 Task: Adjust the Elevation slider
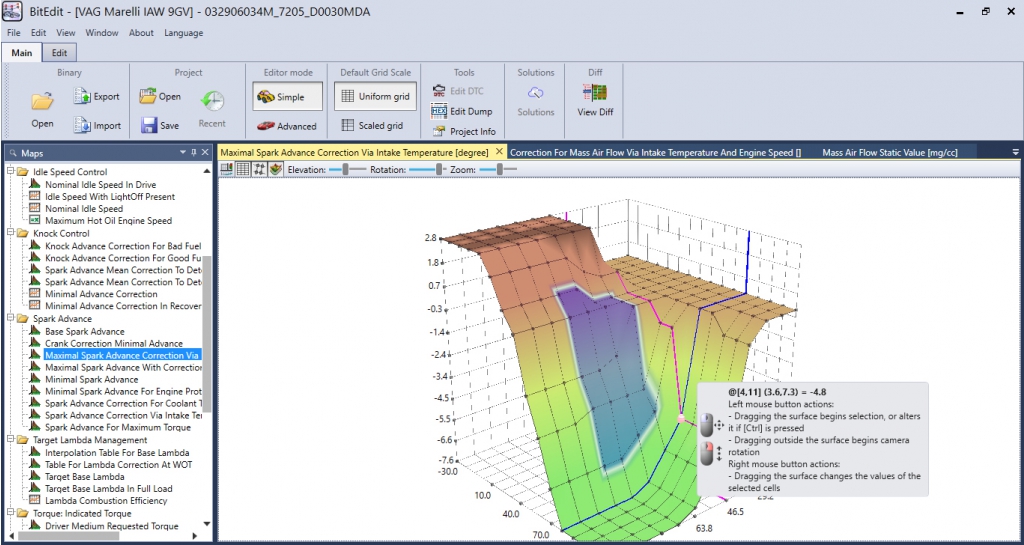click(347, 170)
